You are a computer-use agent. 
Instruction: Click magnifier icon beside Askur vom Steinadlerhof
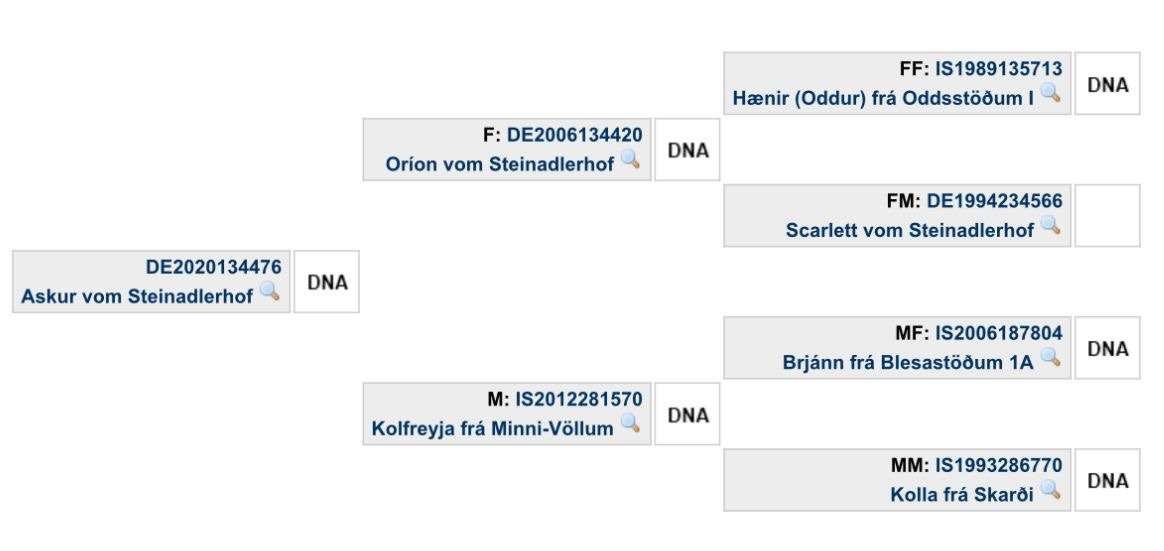(269, 292)
